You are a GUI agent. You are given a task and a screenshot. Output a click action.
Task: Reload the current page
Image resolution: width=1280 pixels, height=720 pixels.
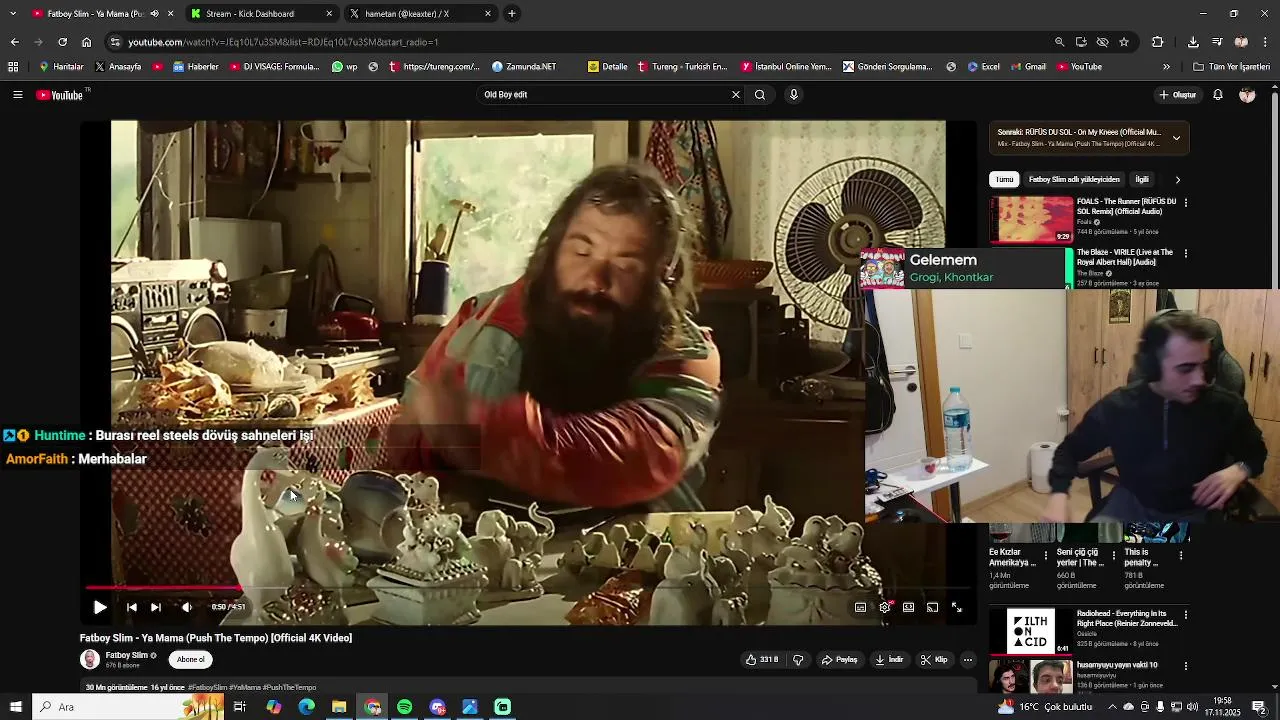62,42
